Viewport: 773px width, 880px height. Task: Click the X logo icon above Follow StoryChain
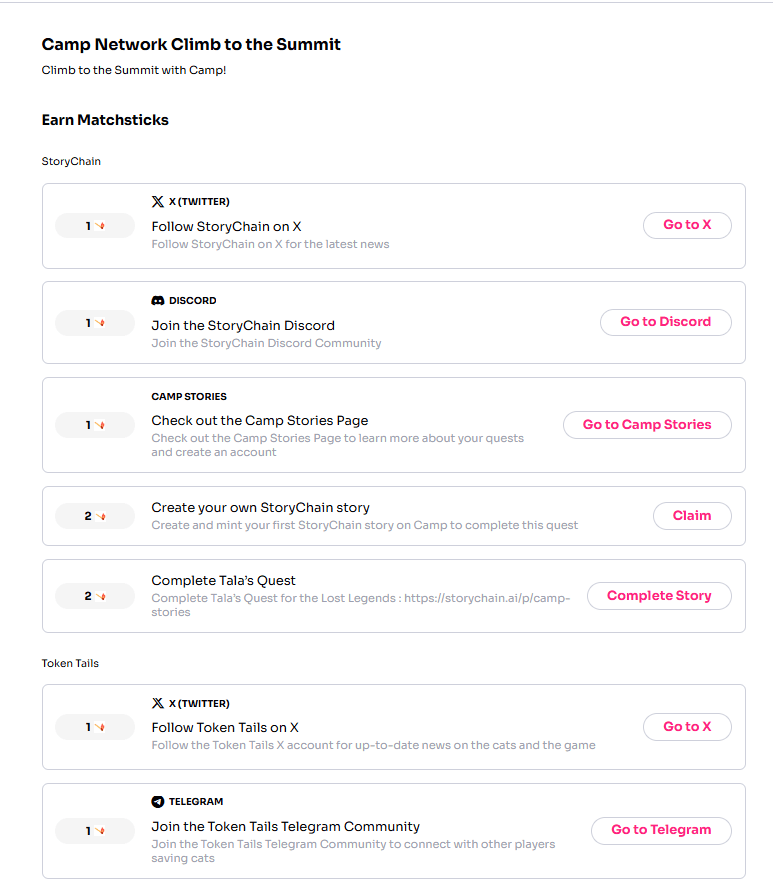tap(158, 201)
